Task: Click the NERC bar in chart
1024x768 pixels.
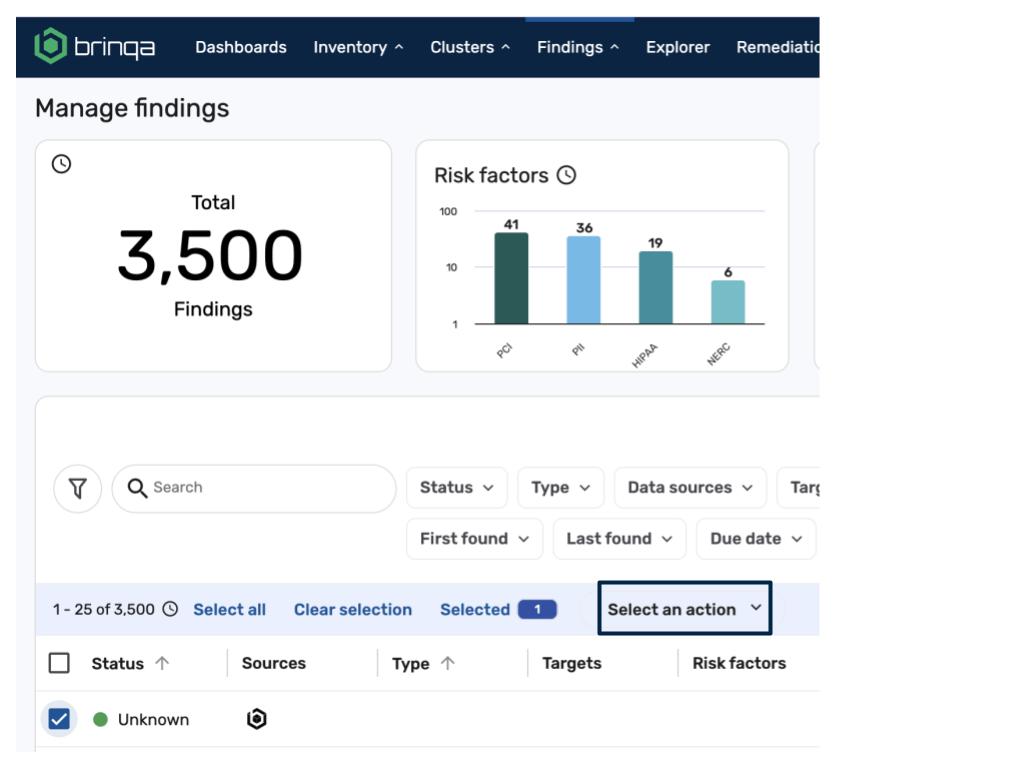Action: 728,302
